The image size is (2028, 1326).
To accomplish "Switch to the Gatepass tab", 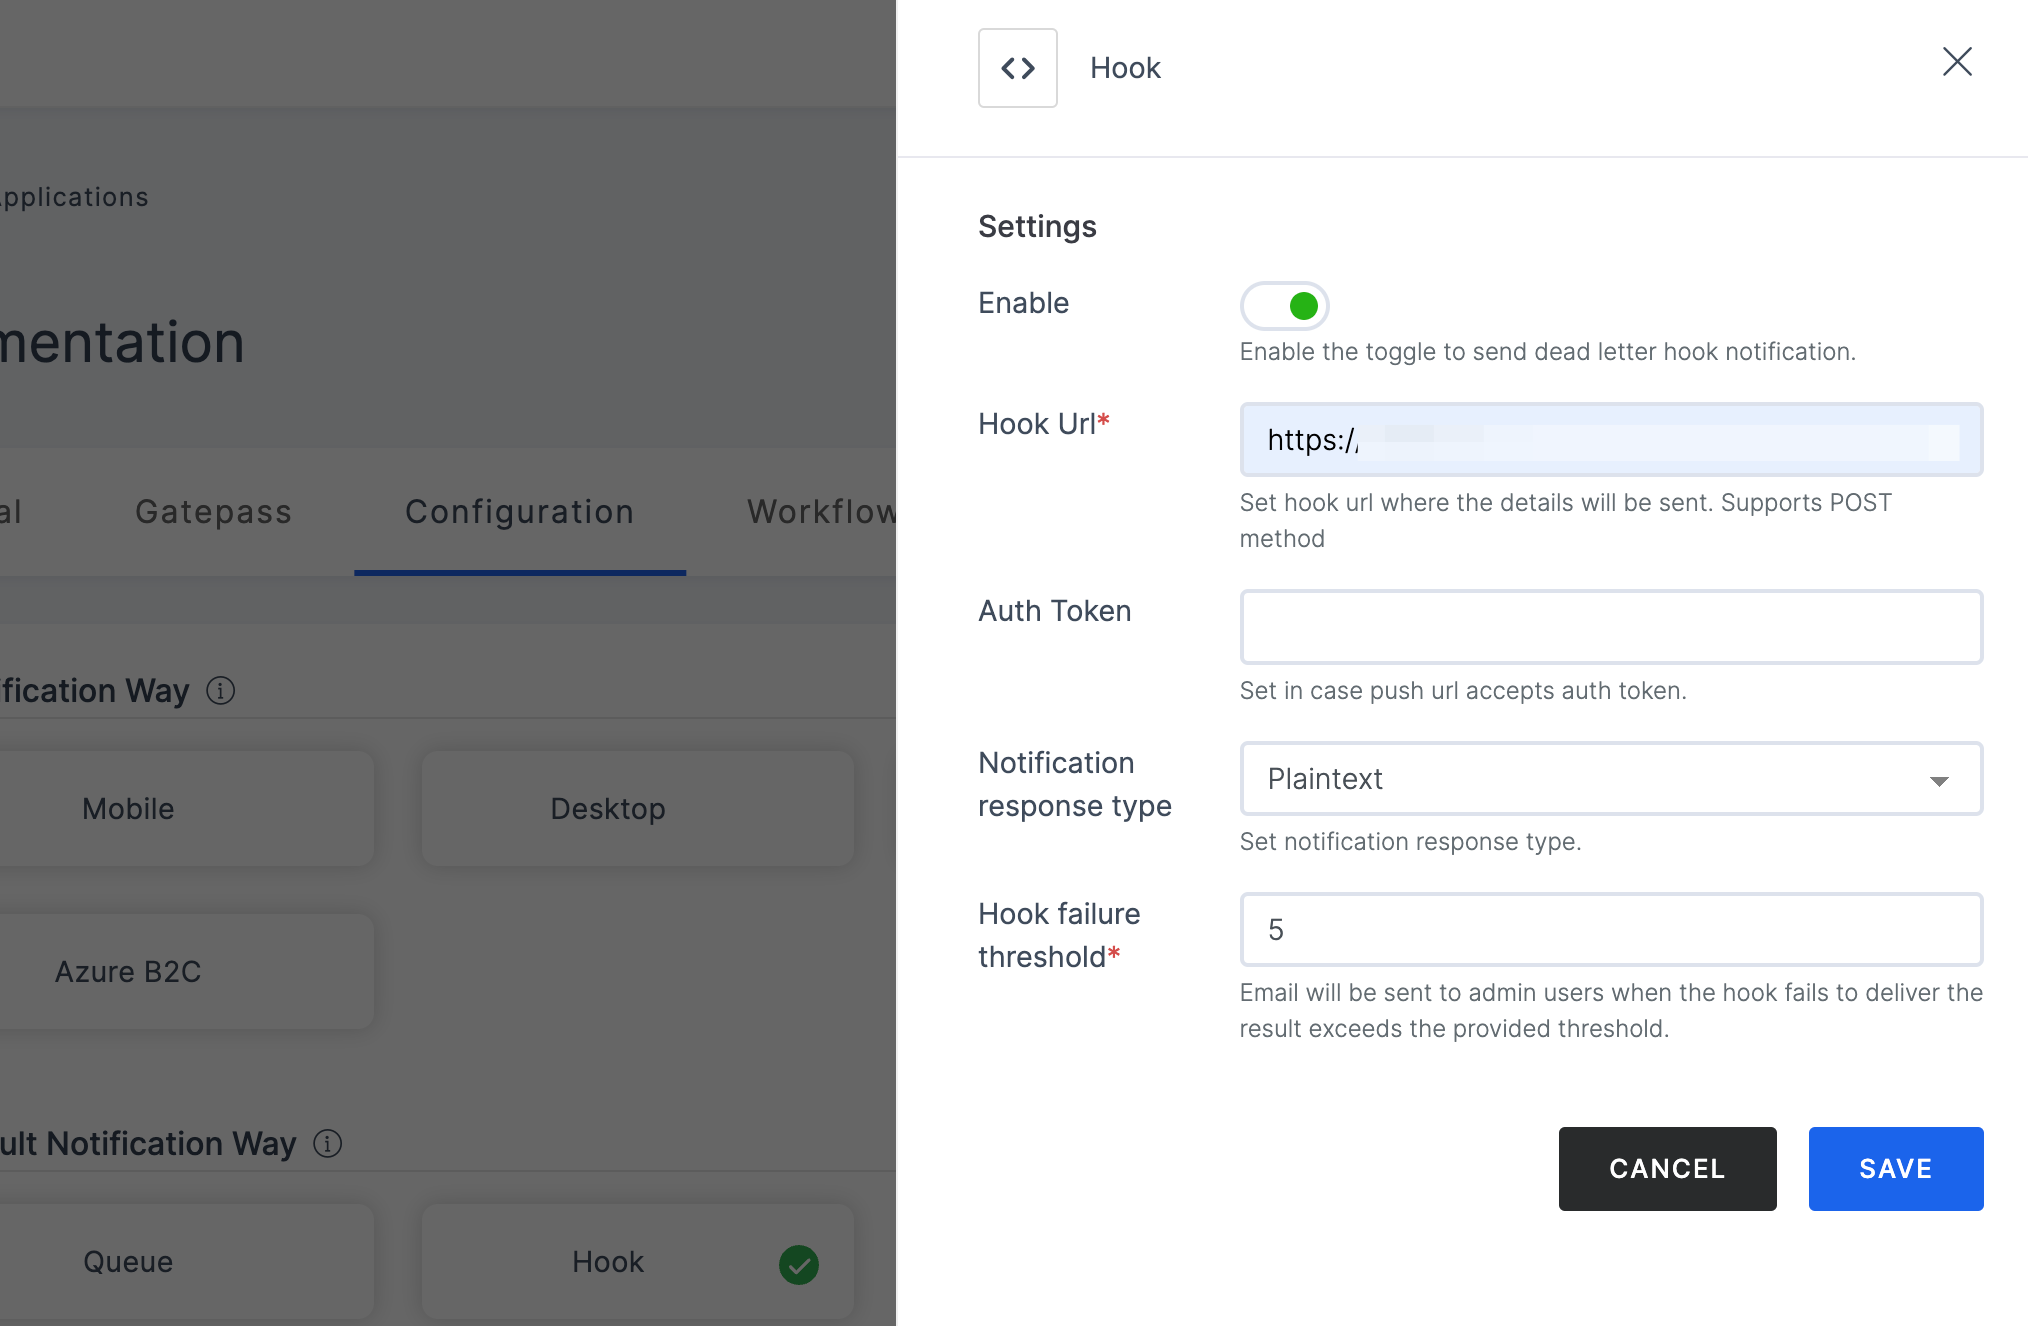I will pos(213,511).
